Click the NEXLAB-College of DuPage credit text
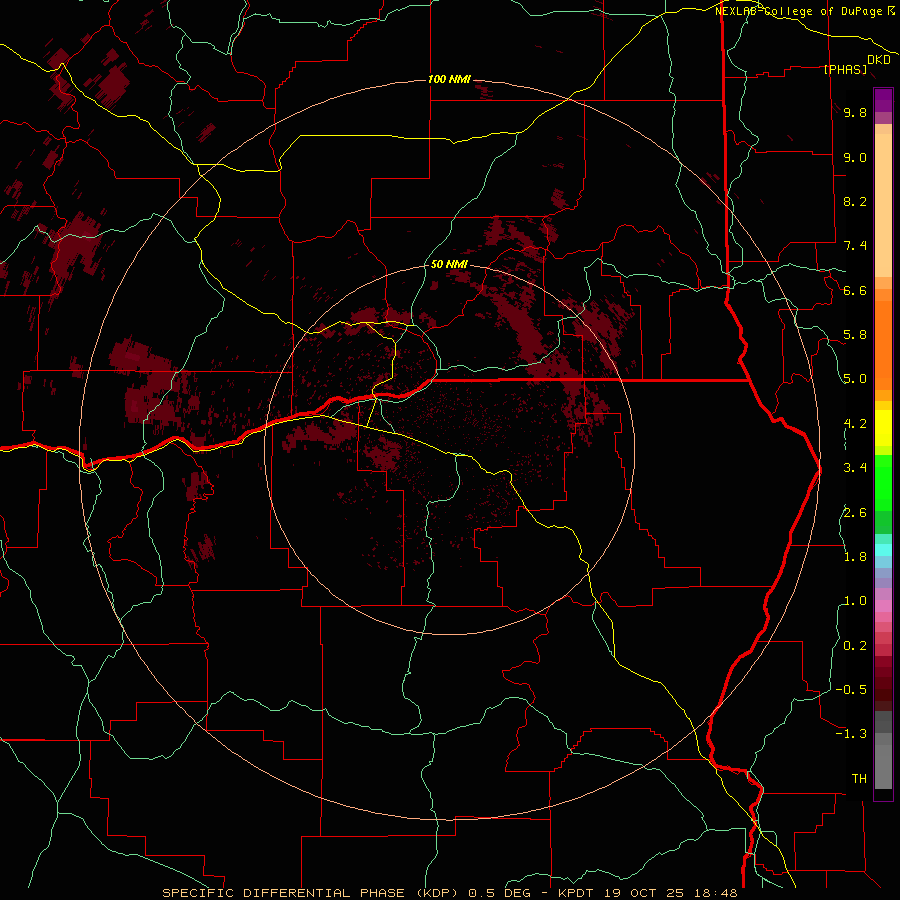900x900 pixels. coord(800,11)
